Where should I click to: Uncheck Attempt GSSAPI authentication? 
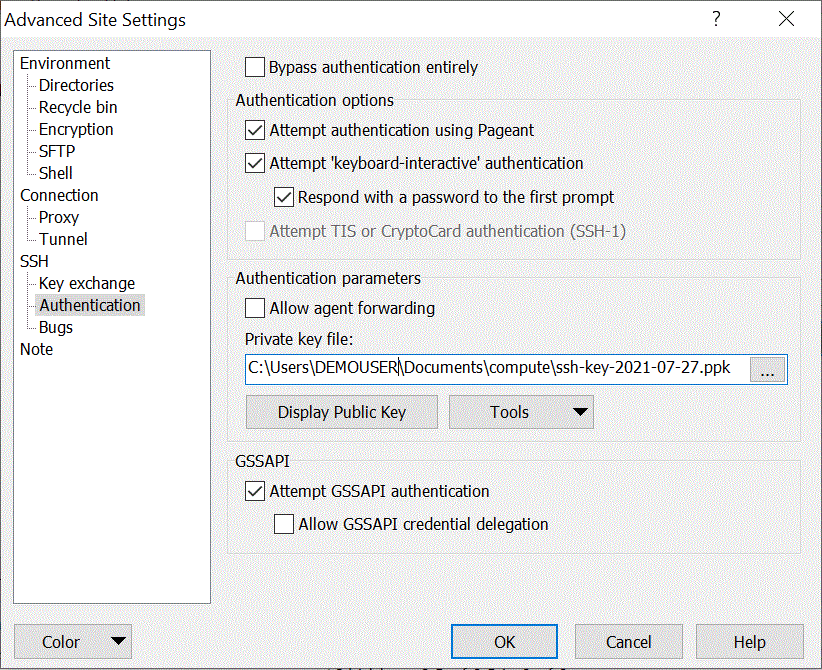coord(254,491)
